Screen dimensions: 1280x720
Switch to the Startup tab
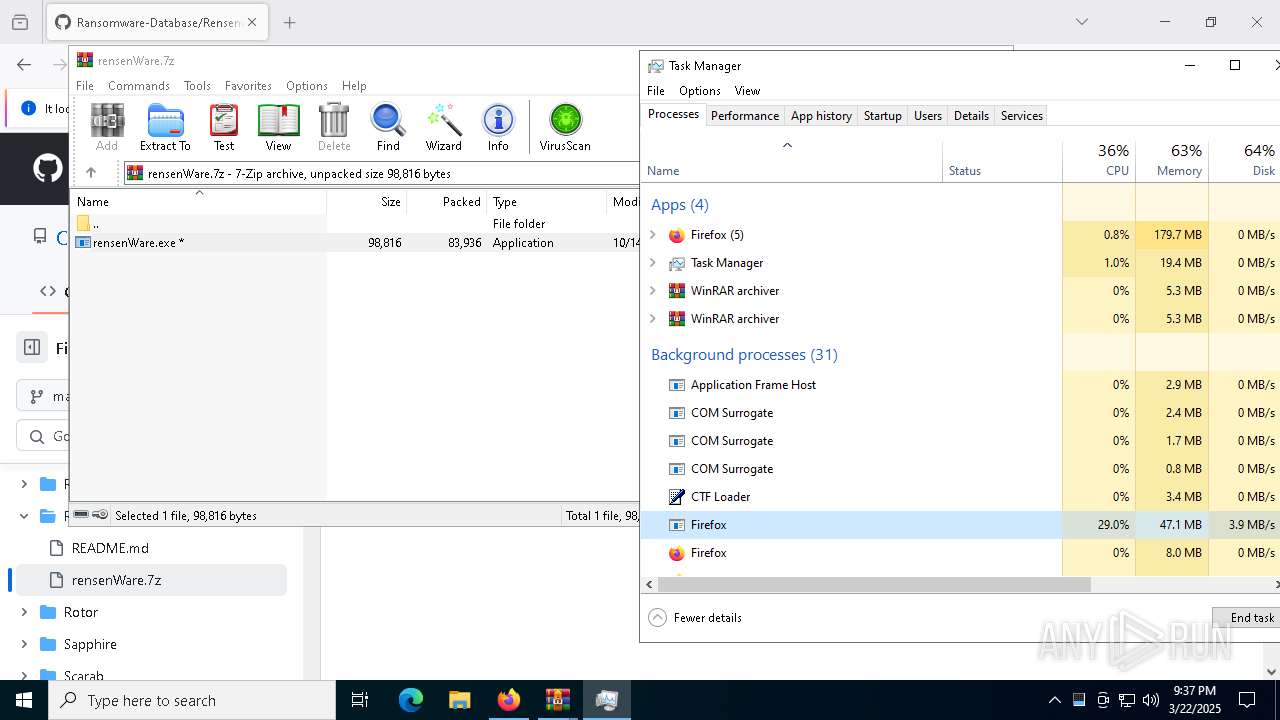coord(883,116)
